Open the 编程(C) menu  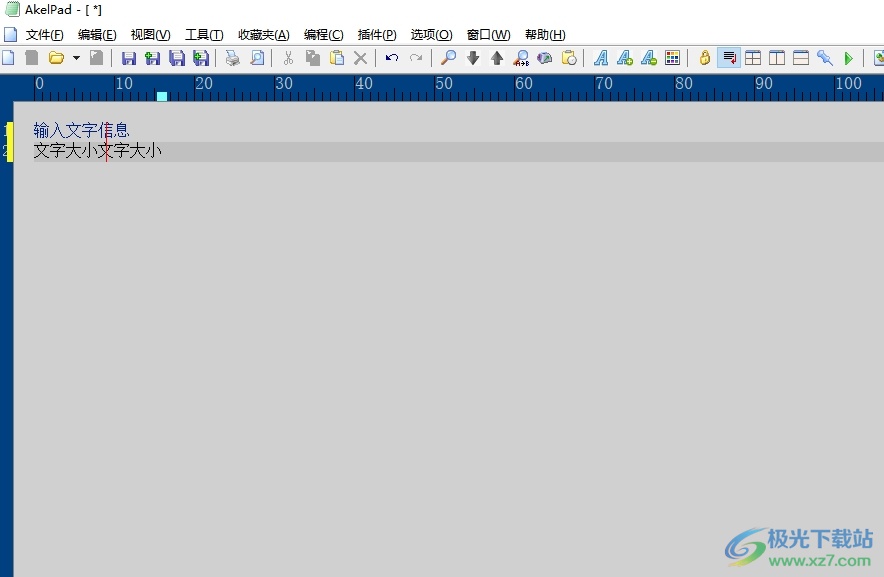click(x=324, y=34)
